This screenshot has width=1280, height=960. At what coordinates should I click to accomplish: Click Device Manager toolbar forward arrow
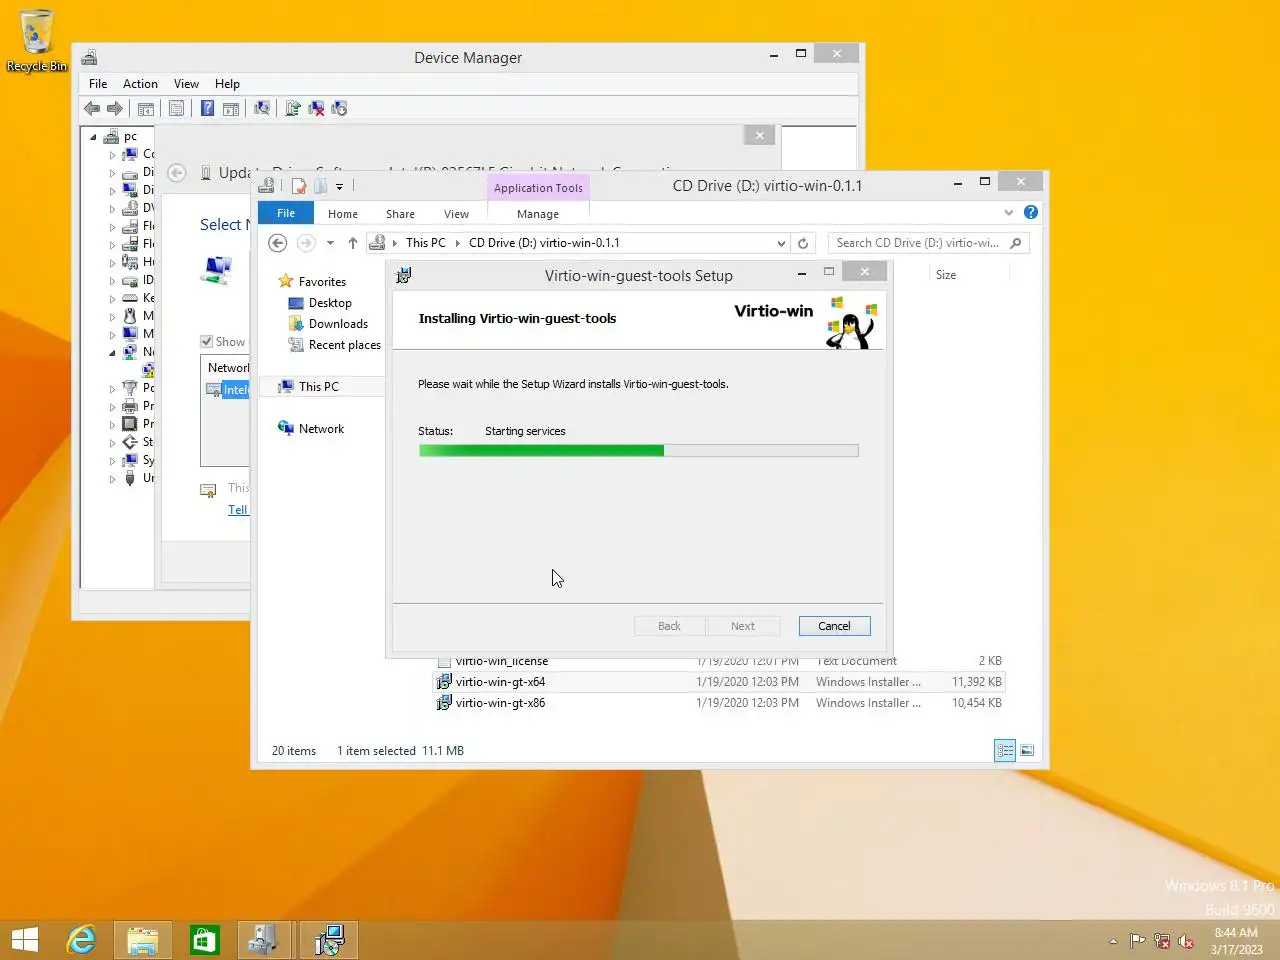[115, 108]
